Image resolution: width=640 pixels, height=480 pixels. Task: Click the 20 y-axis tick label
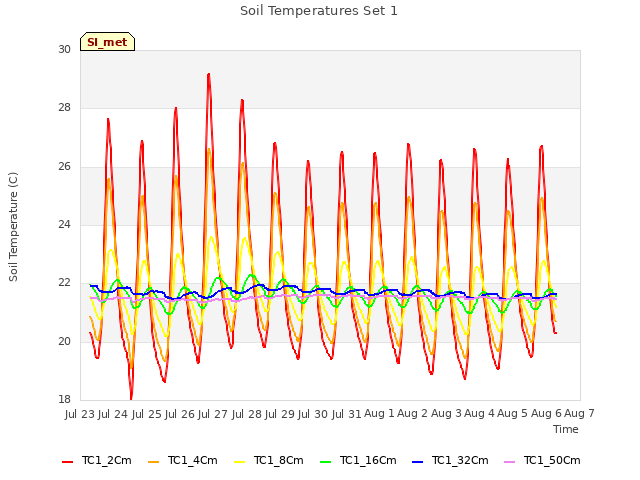64,342
